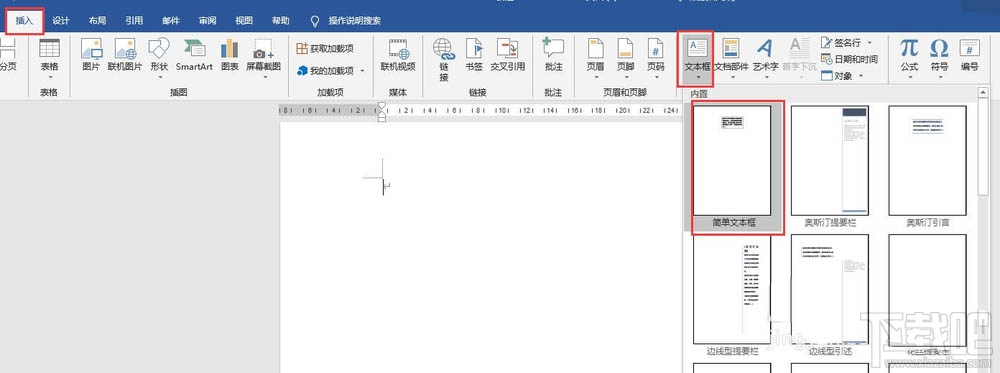Click 获取加载项 get add-ins
This screenshot has width=1000, height=373.
(325, 48)
